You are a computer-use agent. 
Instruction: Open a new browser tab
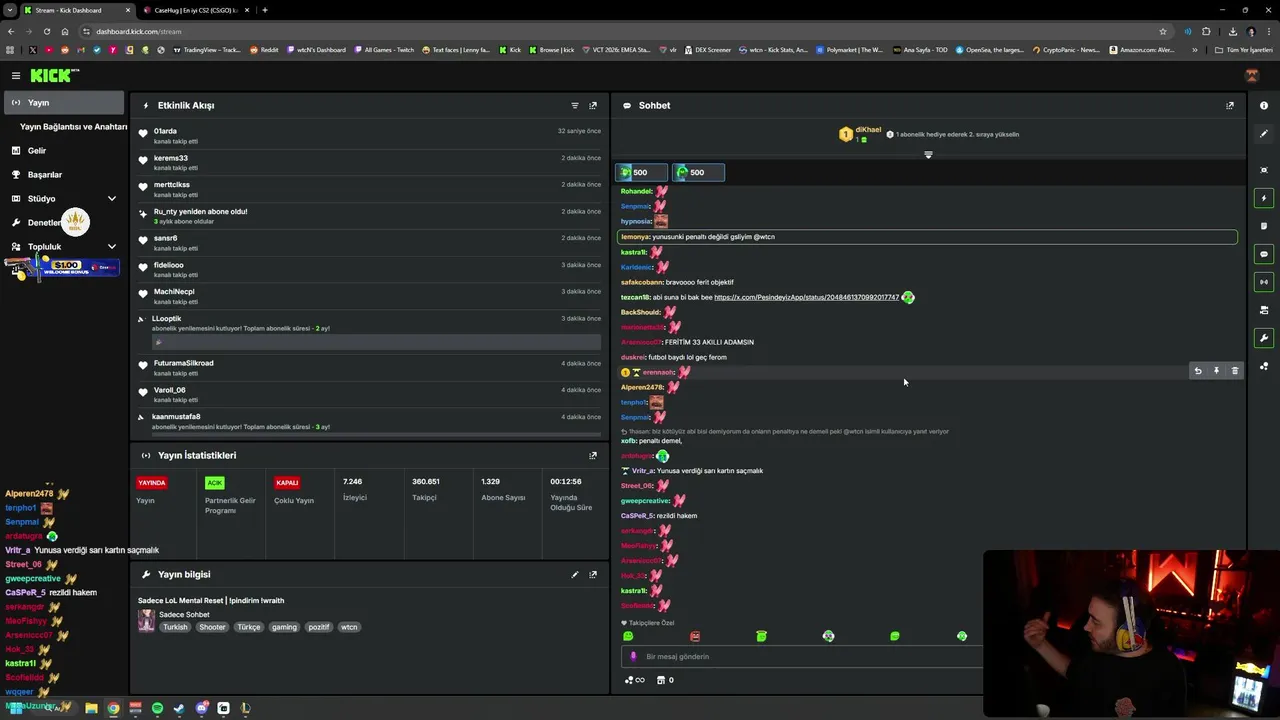(265, 10)
